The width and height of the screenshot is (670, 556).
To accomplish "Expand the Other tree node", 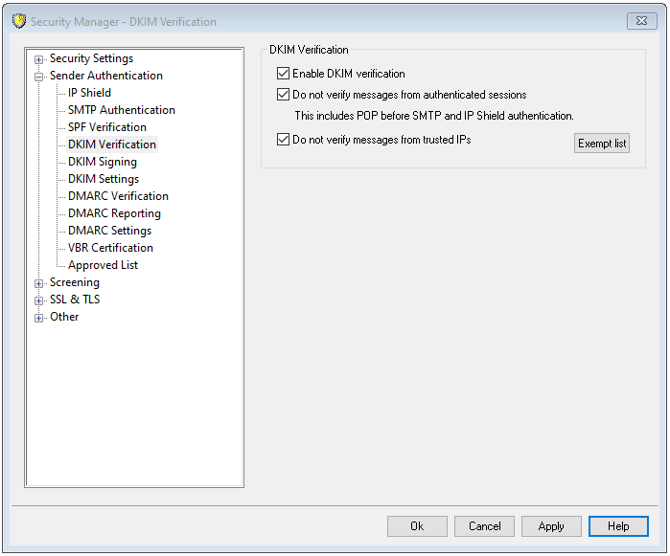I will point(40,318).
